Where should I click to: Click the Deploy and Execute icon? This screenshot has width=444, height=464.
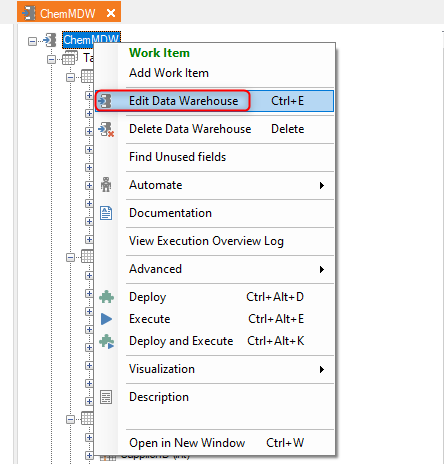click(107, 341)
